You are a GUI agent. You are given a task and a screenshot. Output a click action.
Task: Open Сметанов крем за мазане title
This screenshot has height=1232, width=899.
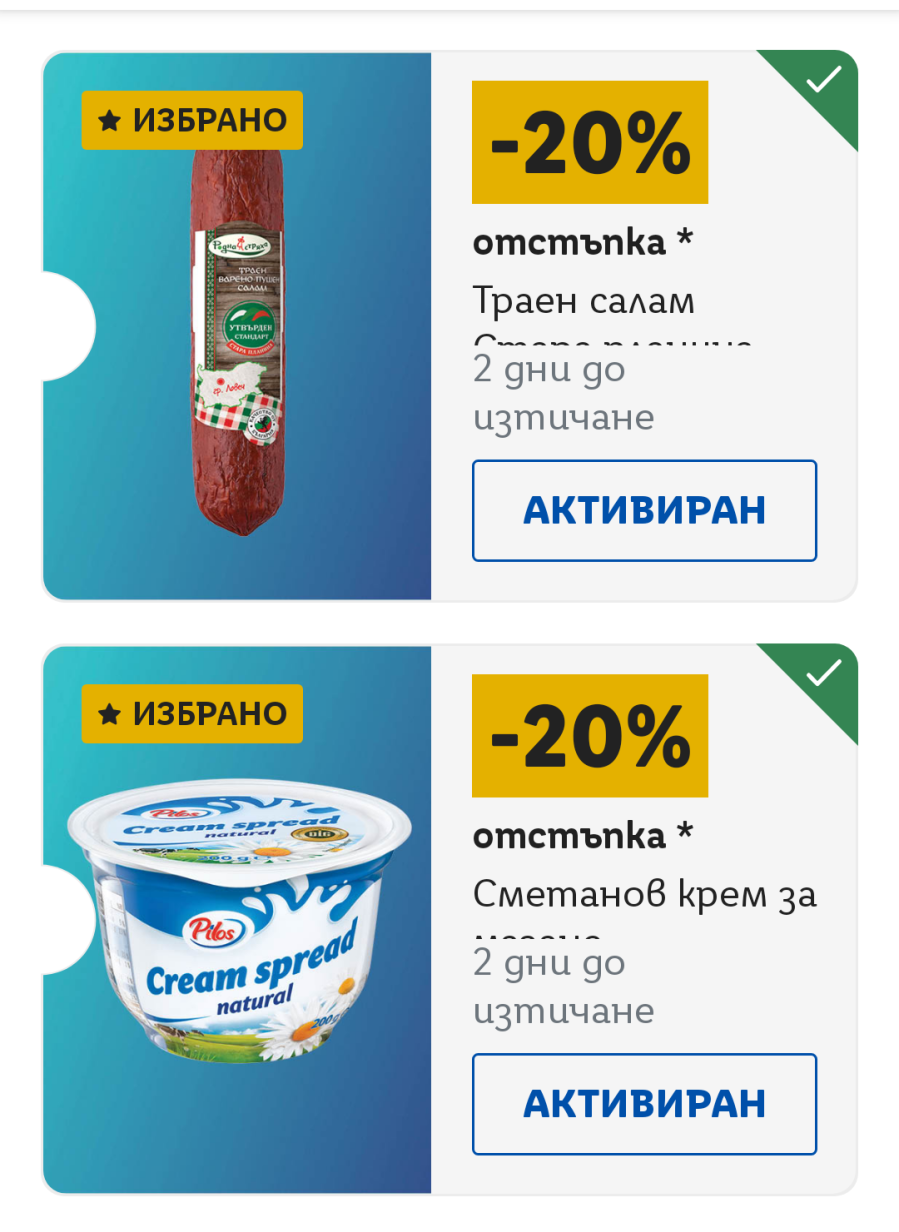coord(645,893)
